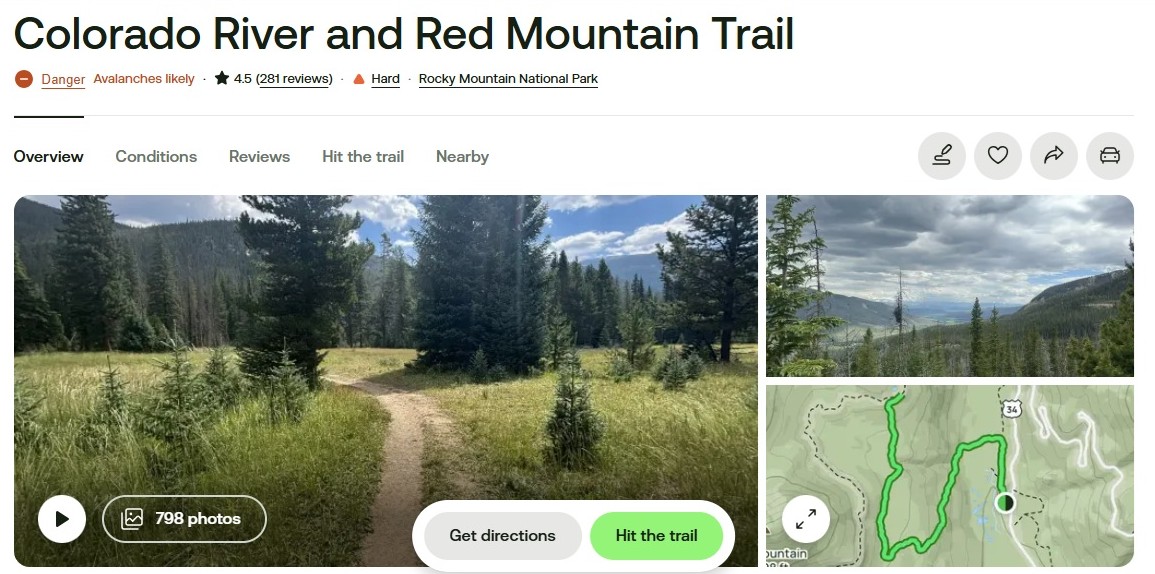Image resolution: width=1155 pixels, height=574 pixels.
Task: Click the orange Hard difficulty triangle icon
Action: [359, 79]
